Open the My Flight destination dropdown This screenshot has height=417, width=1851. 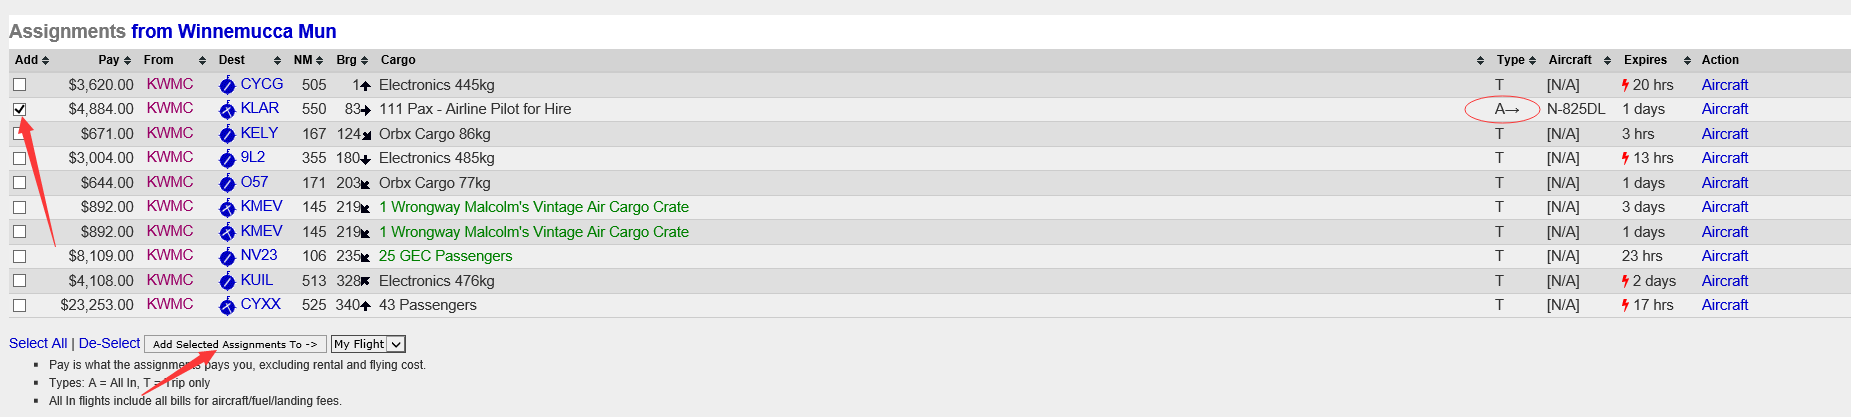click(x=368, y=344)
